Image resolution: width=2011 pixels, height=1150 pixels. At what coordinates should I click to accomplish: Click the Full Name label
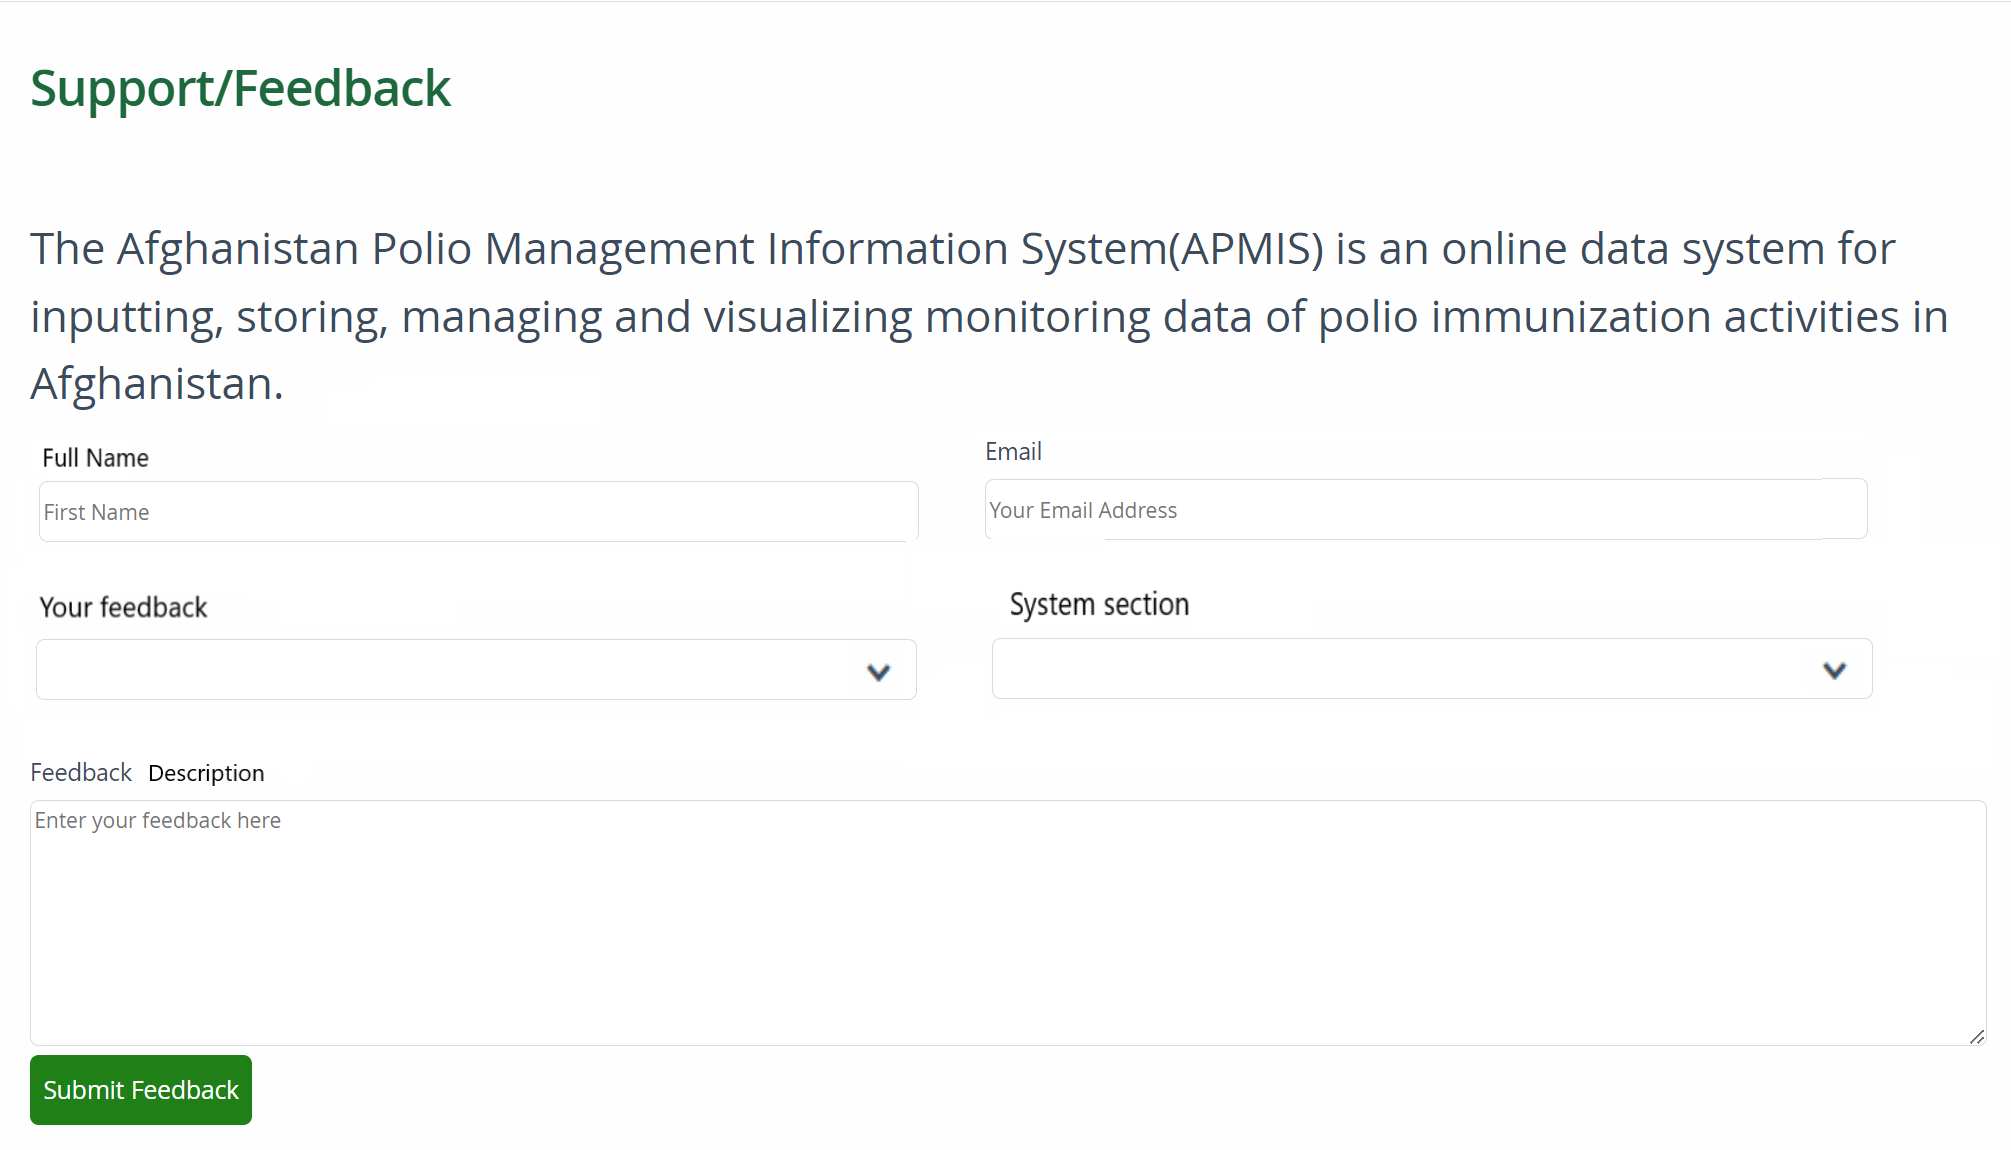click(x=94, y=457)
